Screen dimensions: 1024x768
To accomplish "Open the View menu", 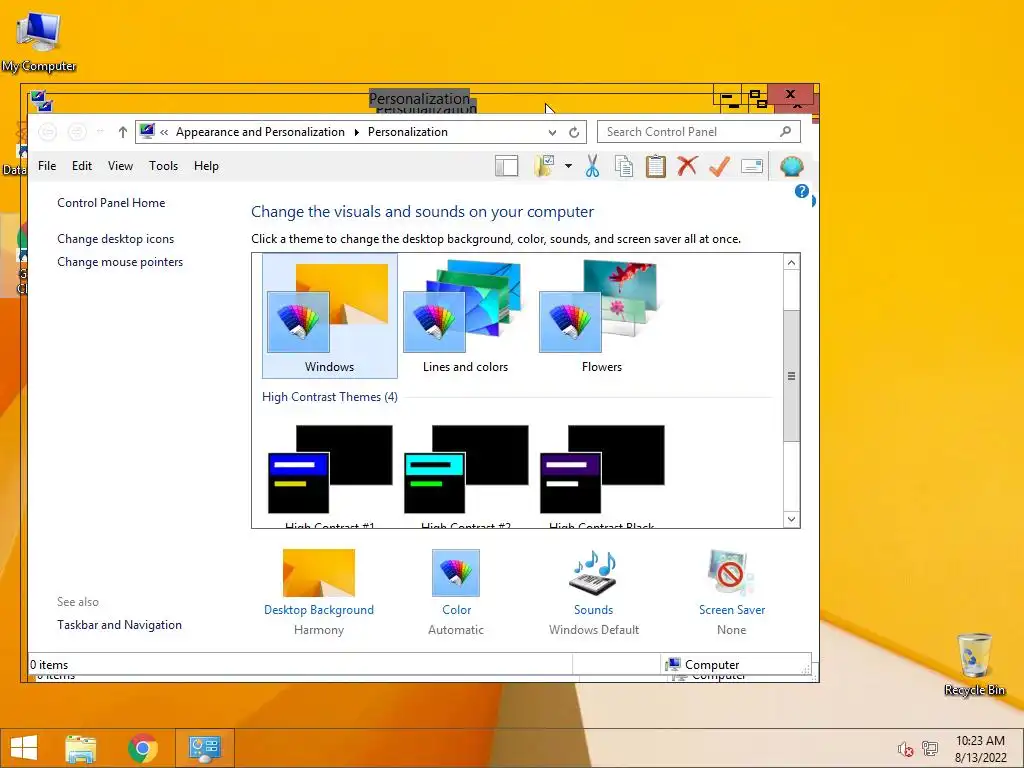I will tap(120, 166).
